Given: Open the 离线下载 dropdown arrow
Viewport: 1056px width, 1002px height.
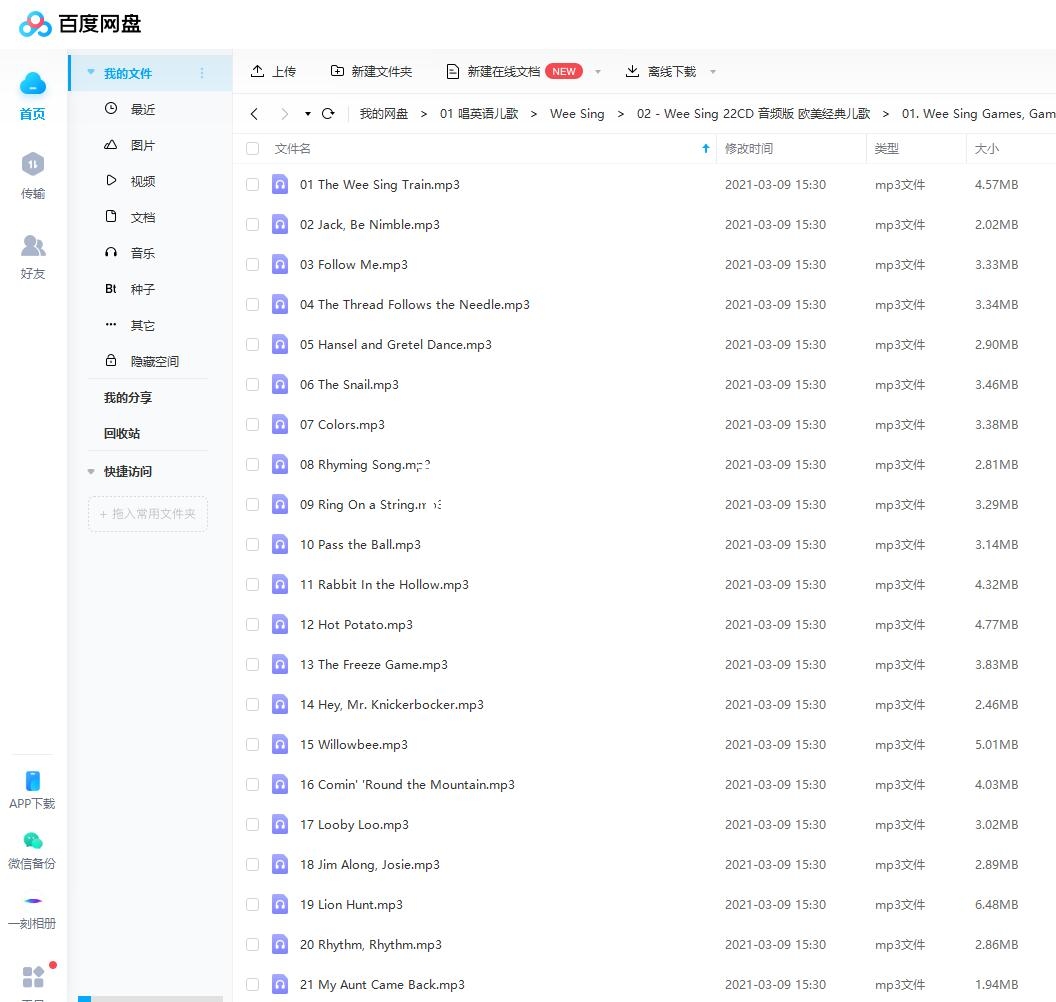Looking at the screenshot, I should 712,71.
